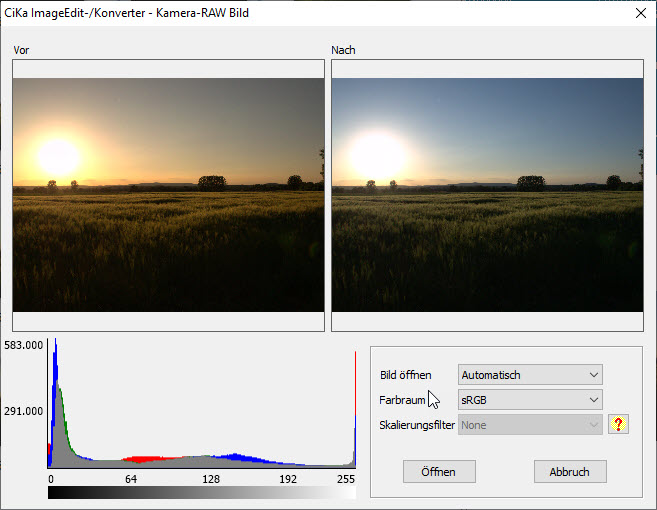Expand the Farbraum dropdown showing sRGB
The image size is (657, 510).
[530, 400]
